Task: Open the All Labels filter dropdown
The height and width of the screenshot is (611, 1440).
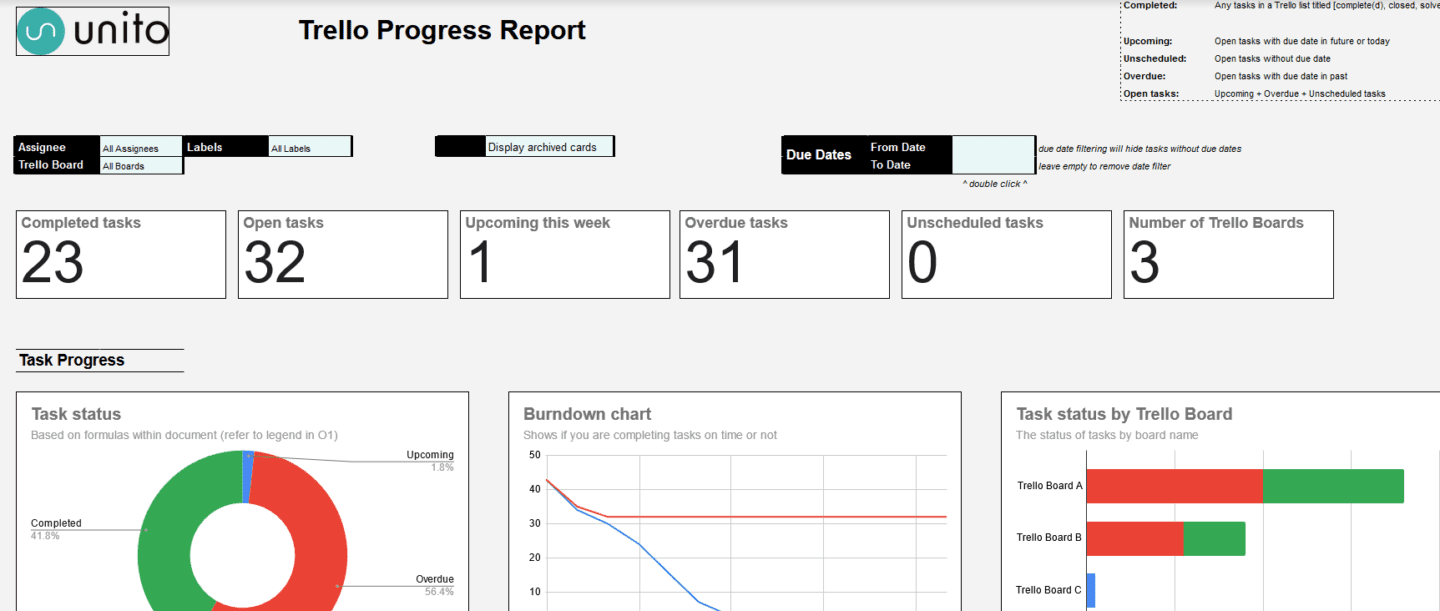Action: [310, 146]
